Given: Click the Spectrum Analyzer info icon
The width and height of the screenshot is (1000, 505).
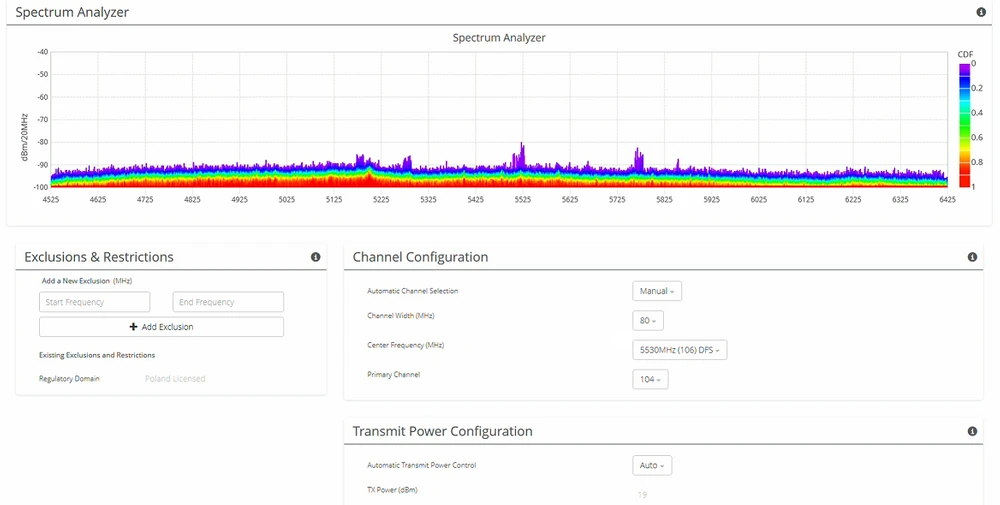Looking at the screenshot, I should click(x=981, y=12).
